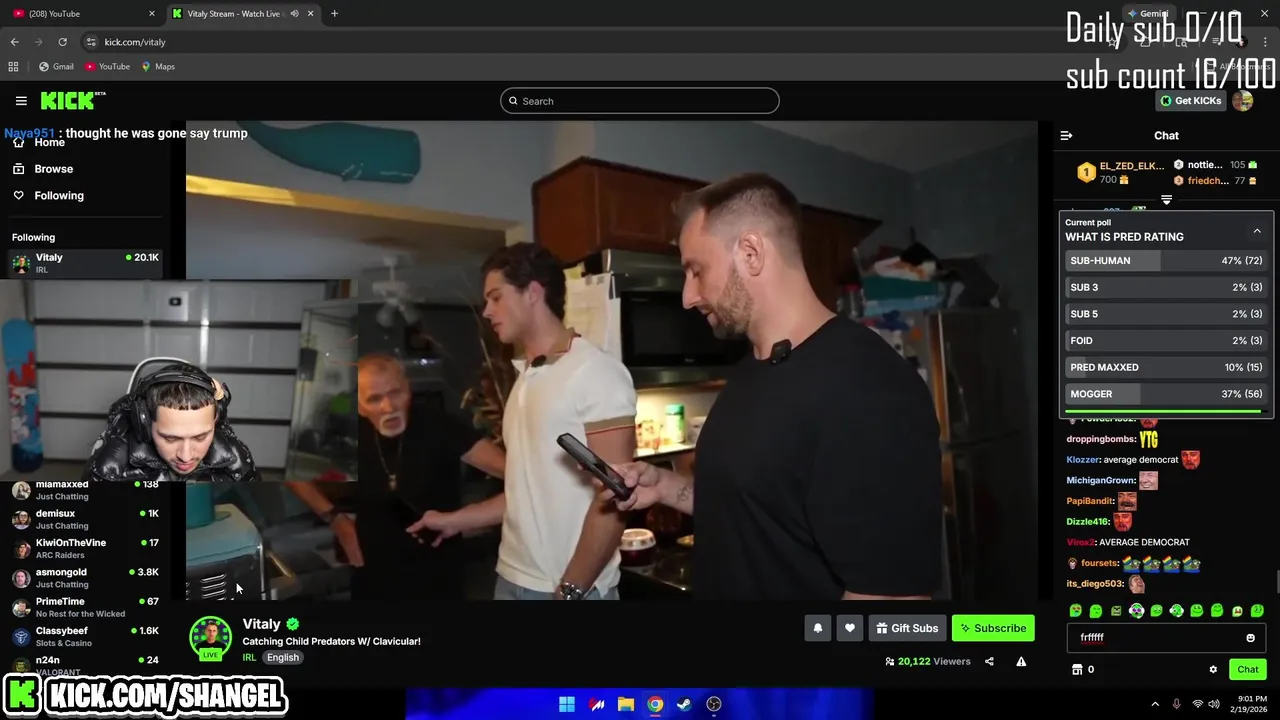Mute the Vitaly Stream tab audio icon
The height and width of the screenshot is (720, 1280).
(294, 14)
